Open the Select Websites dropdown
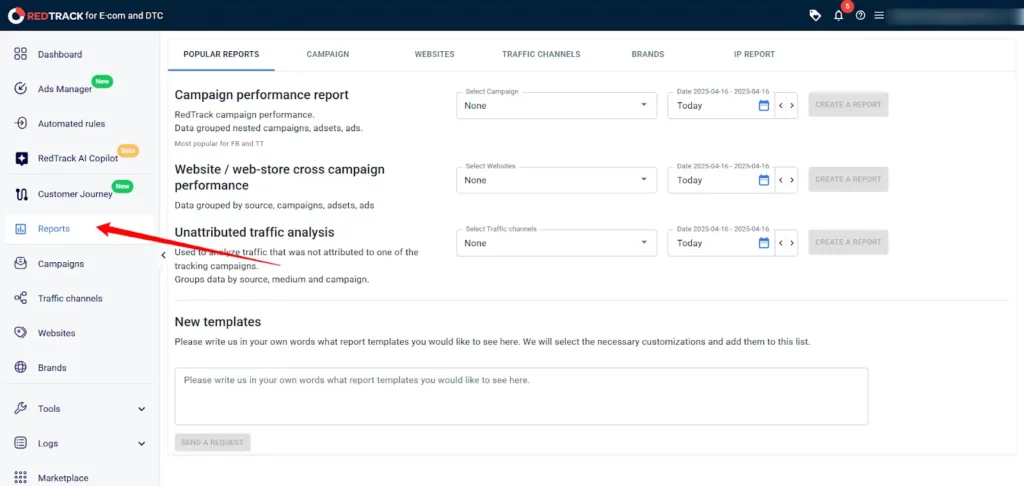1024x486 pixels. 556,180
